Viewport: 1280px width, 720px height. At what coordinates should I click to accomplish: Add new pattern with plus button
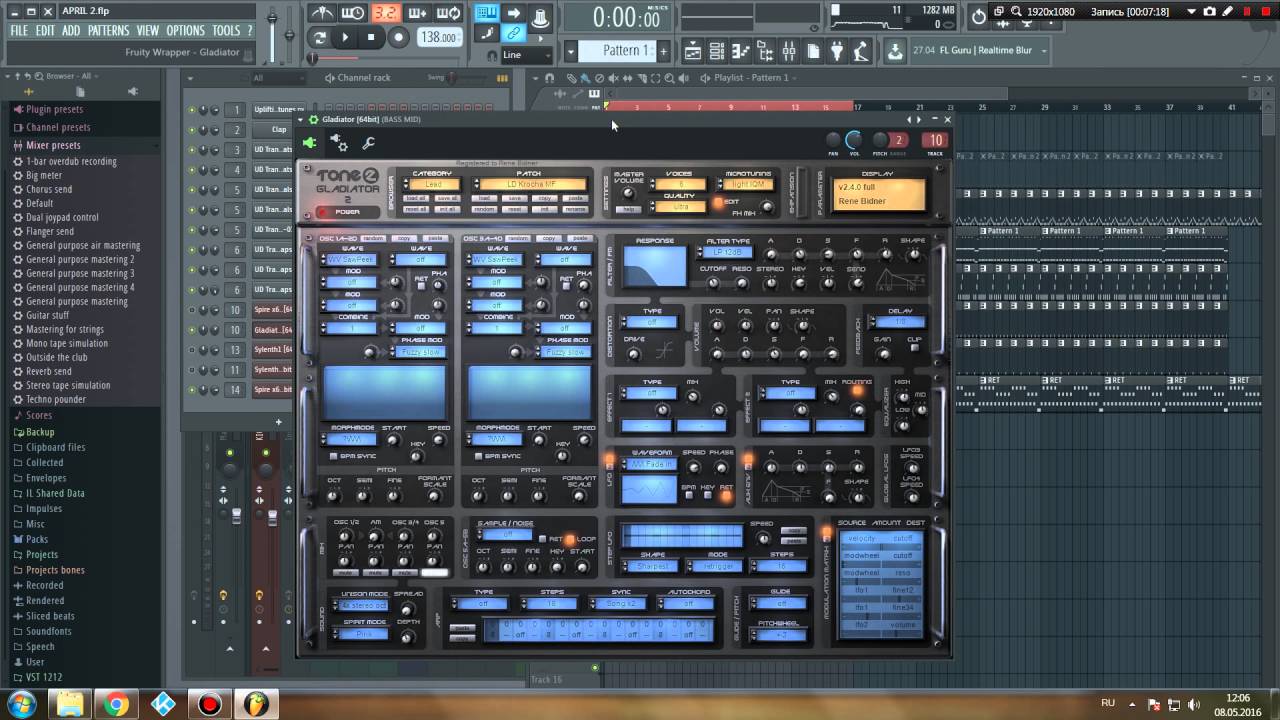(x=662, y=50)
